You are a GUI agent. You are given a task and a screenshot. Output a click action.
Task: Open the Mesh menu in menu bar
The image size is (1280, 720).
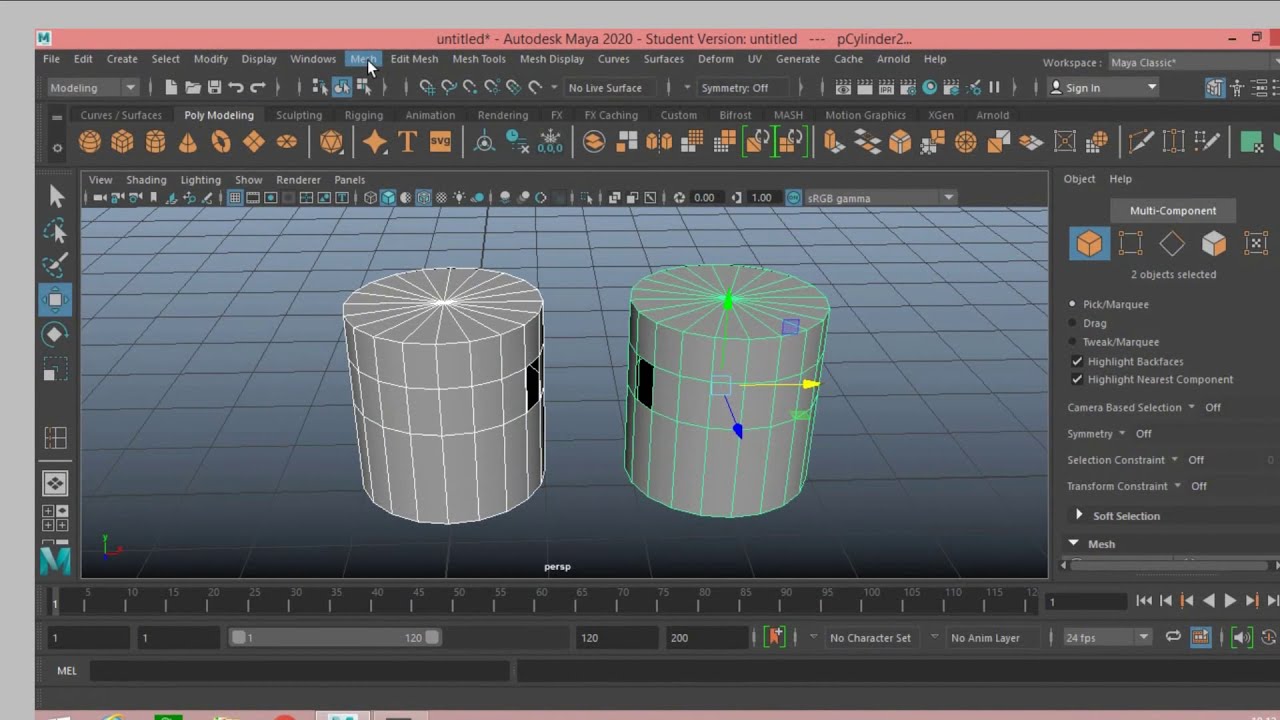pyautogui.click(x=363, y=59)
